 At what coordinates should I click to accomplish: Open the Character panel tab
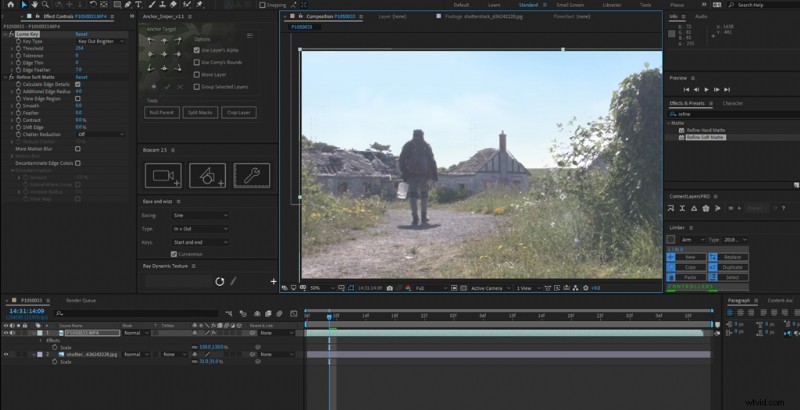(x=733, y=103)
